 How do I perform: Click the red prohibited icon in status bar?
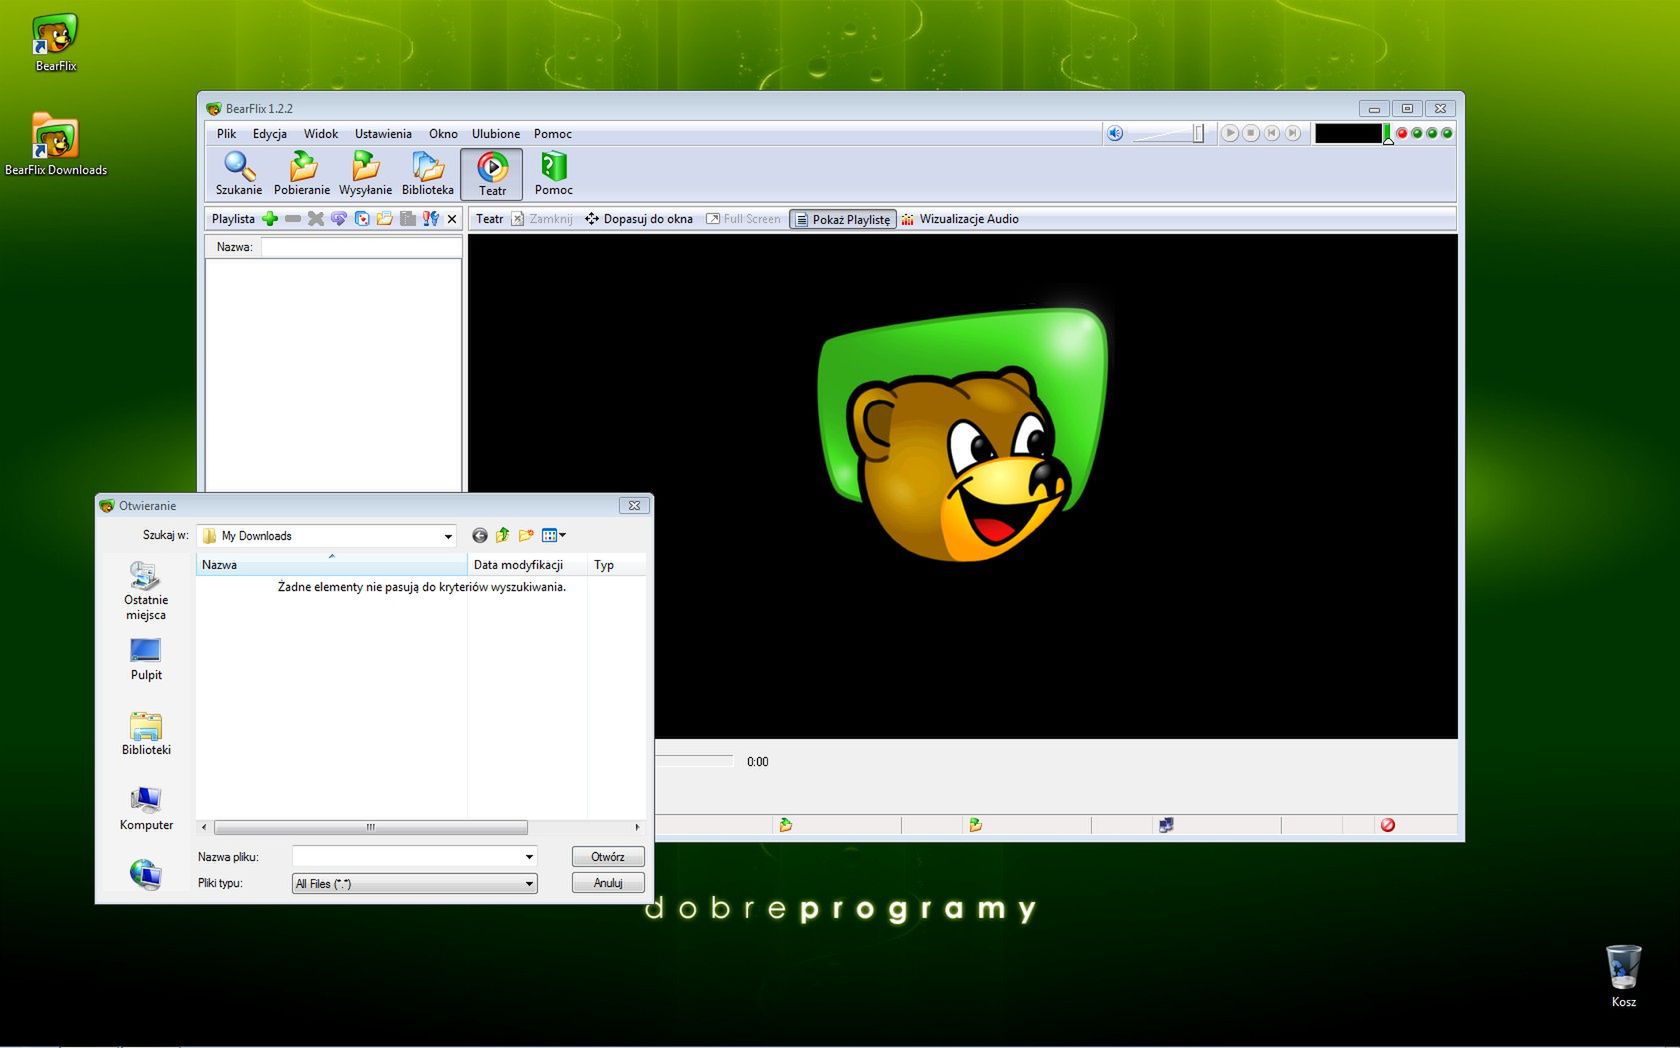[1388, 825]
